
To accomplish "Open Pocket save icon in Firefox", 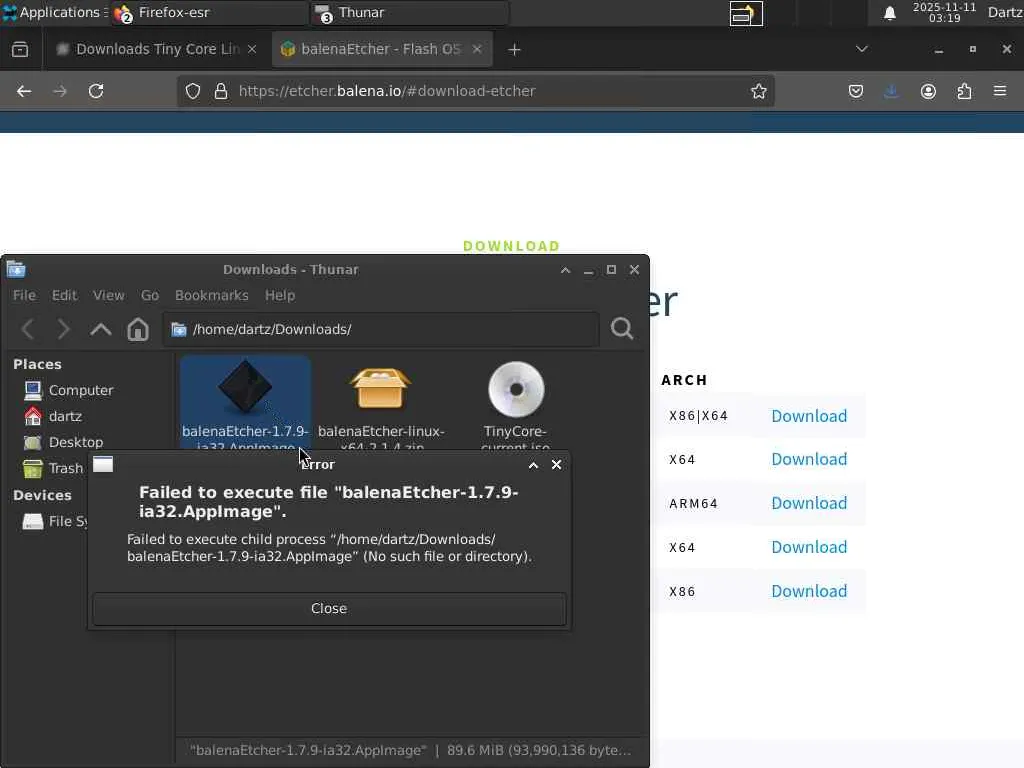I will pyautogui.click(x=856, y=91).
